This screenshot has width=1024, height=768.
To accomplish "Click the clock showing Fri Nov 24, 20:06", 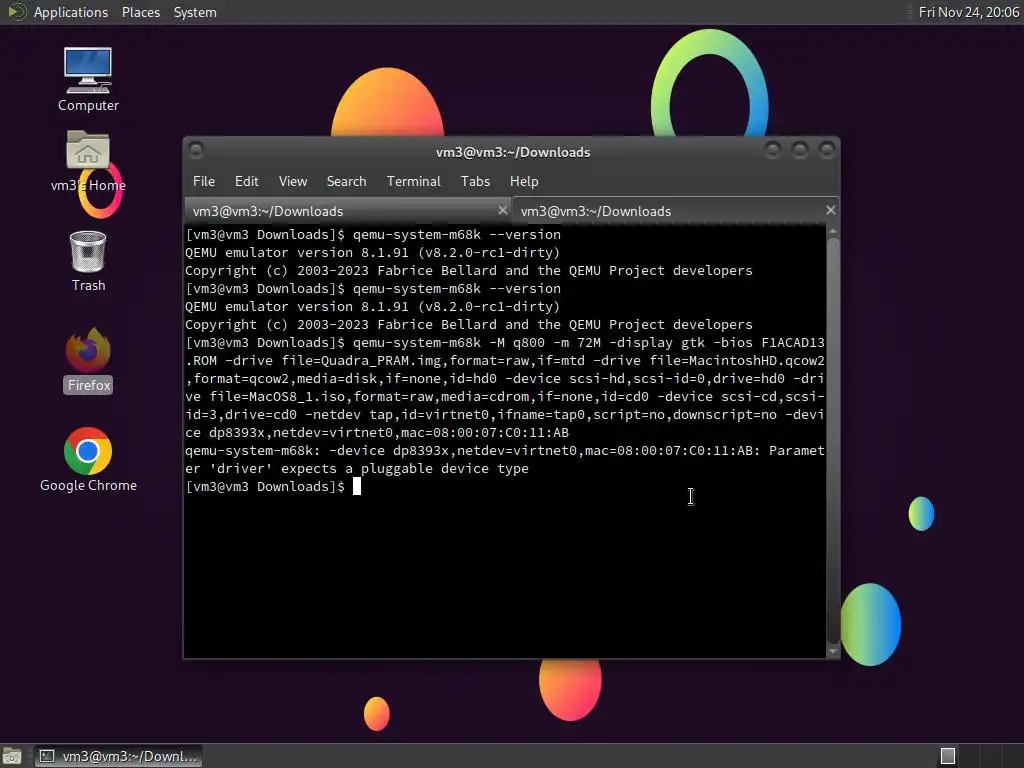I will (968, 12).
